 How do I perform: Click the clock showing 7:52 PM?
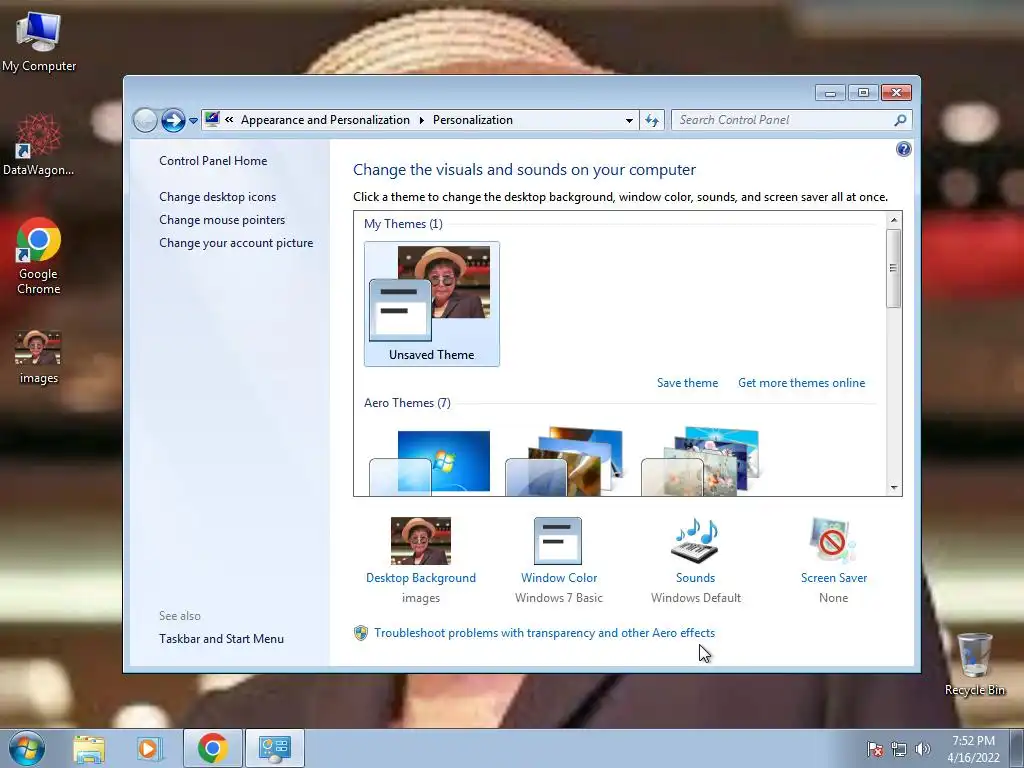[x=973, y=748]
